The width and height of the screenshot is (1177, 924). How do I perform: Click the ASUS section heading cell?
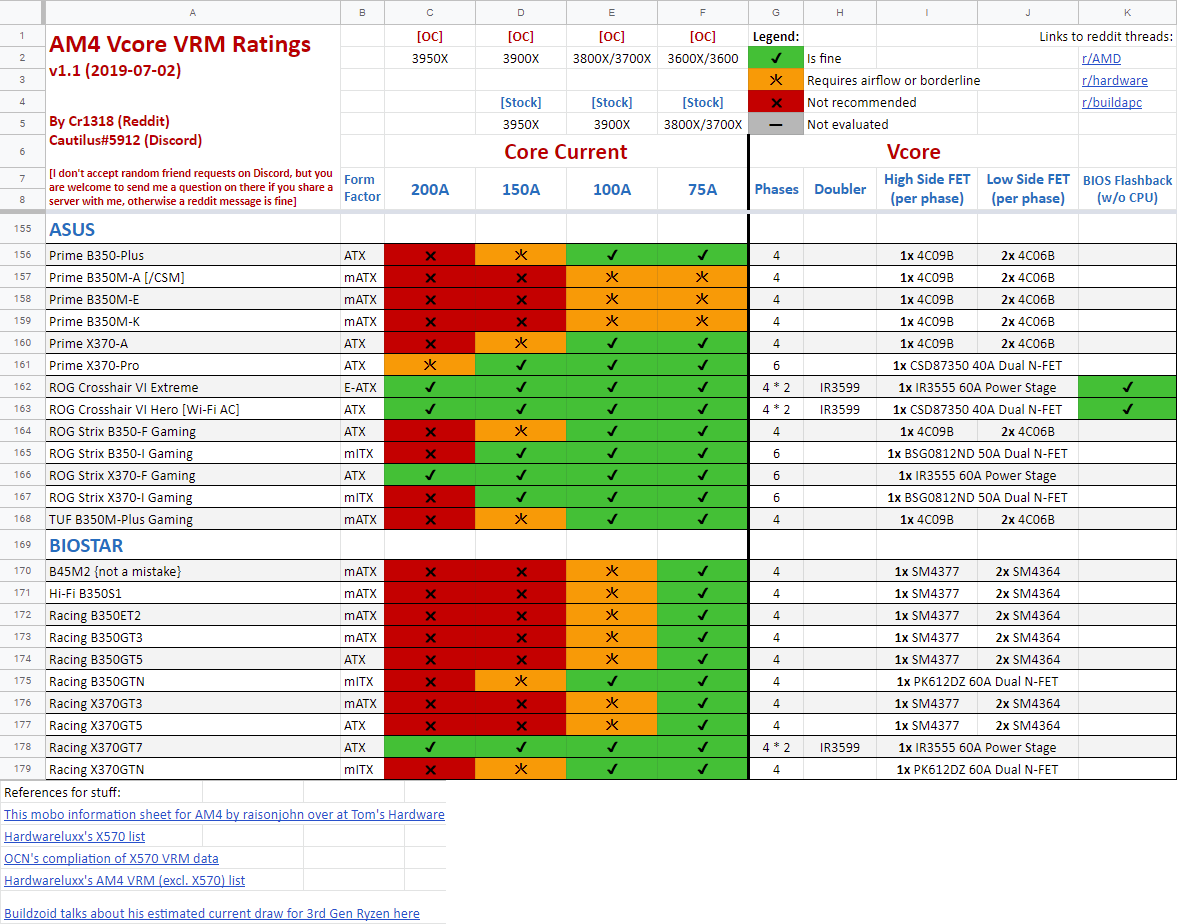pyautogui.click(x=193, y=229)
